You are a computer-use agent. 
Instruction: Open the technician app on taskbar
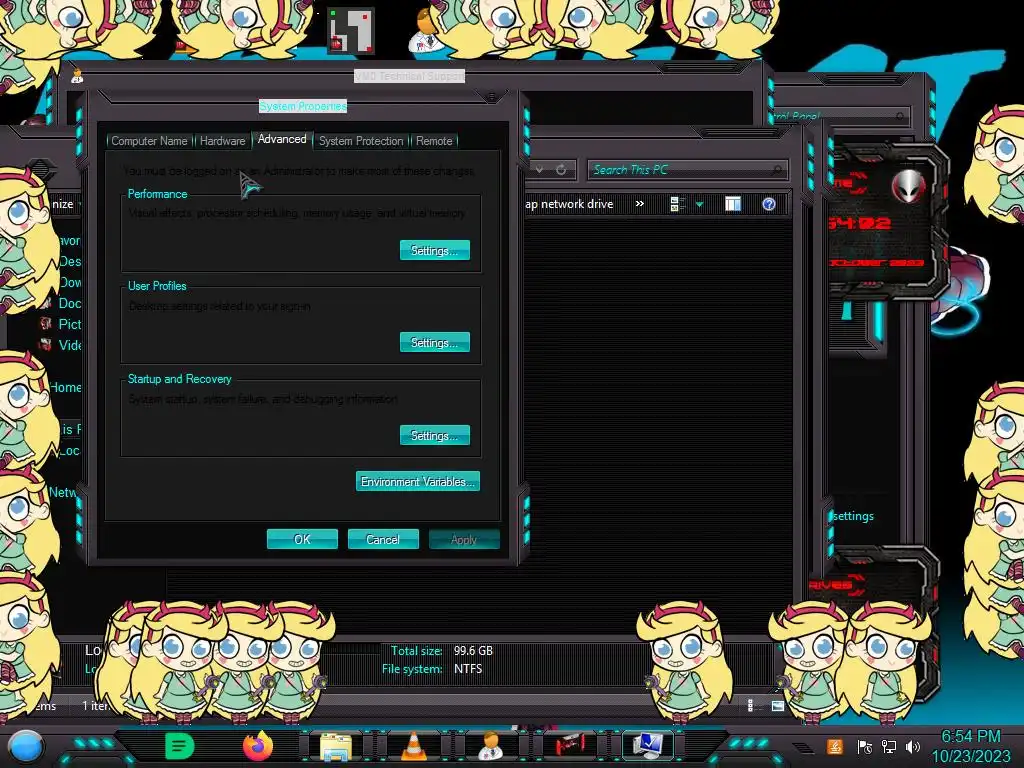490,746
